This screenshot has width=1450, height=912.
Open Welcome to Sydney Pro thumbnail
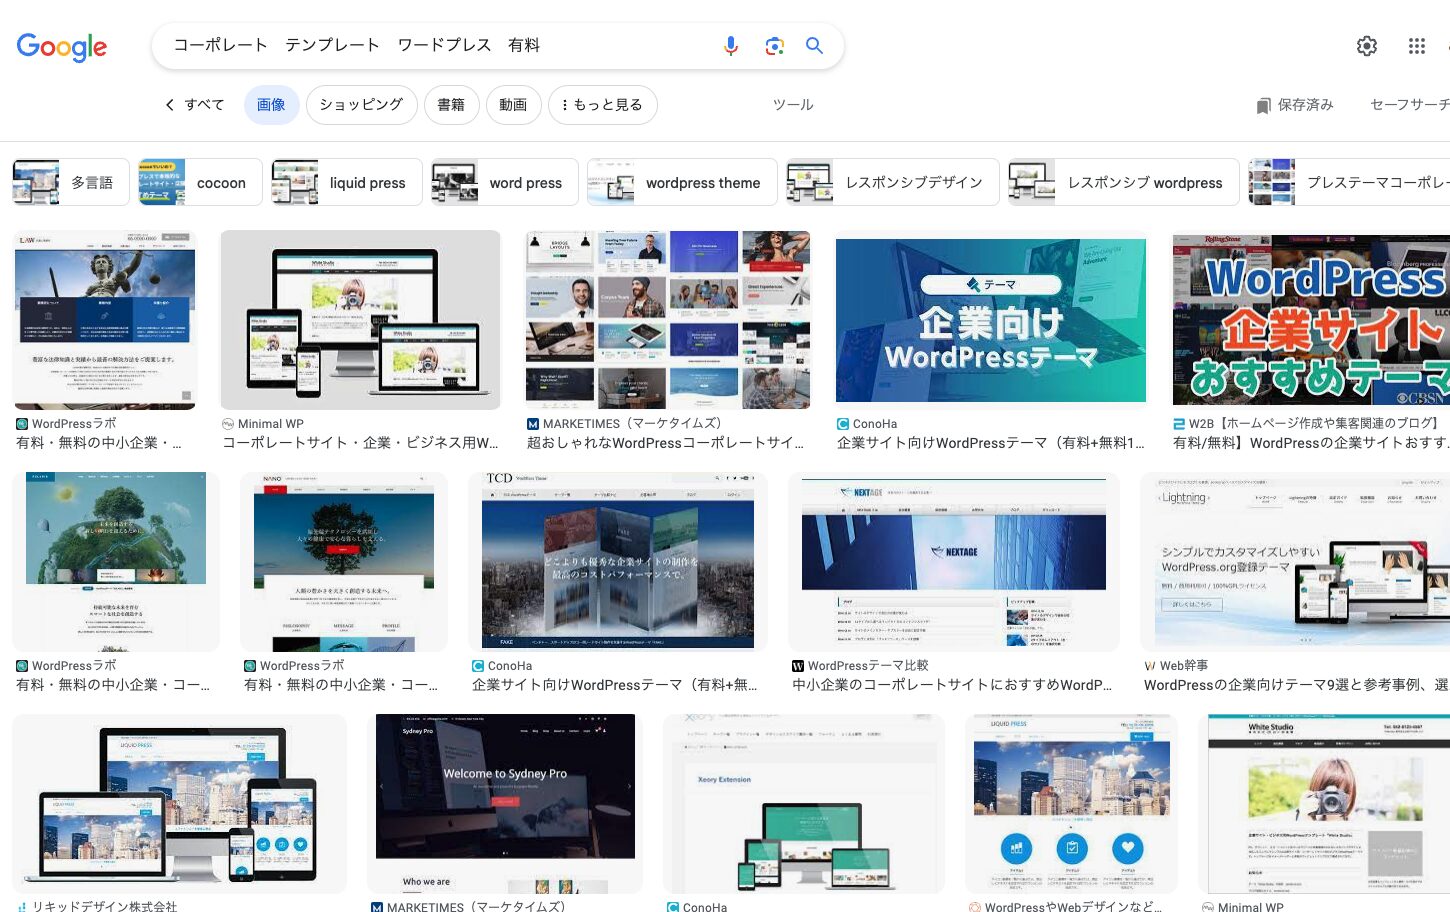pyautogui.click(x=505, y=804)
